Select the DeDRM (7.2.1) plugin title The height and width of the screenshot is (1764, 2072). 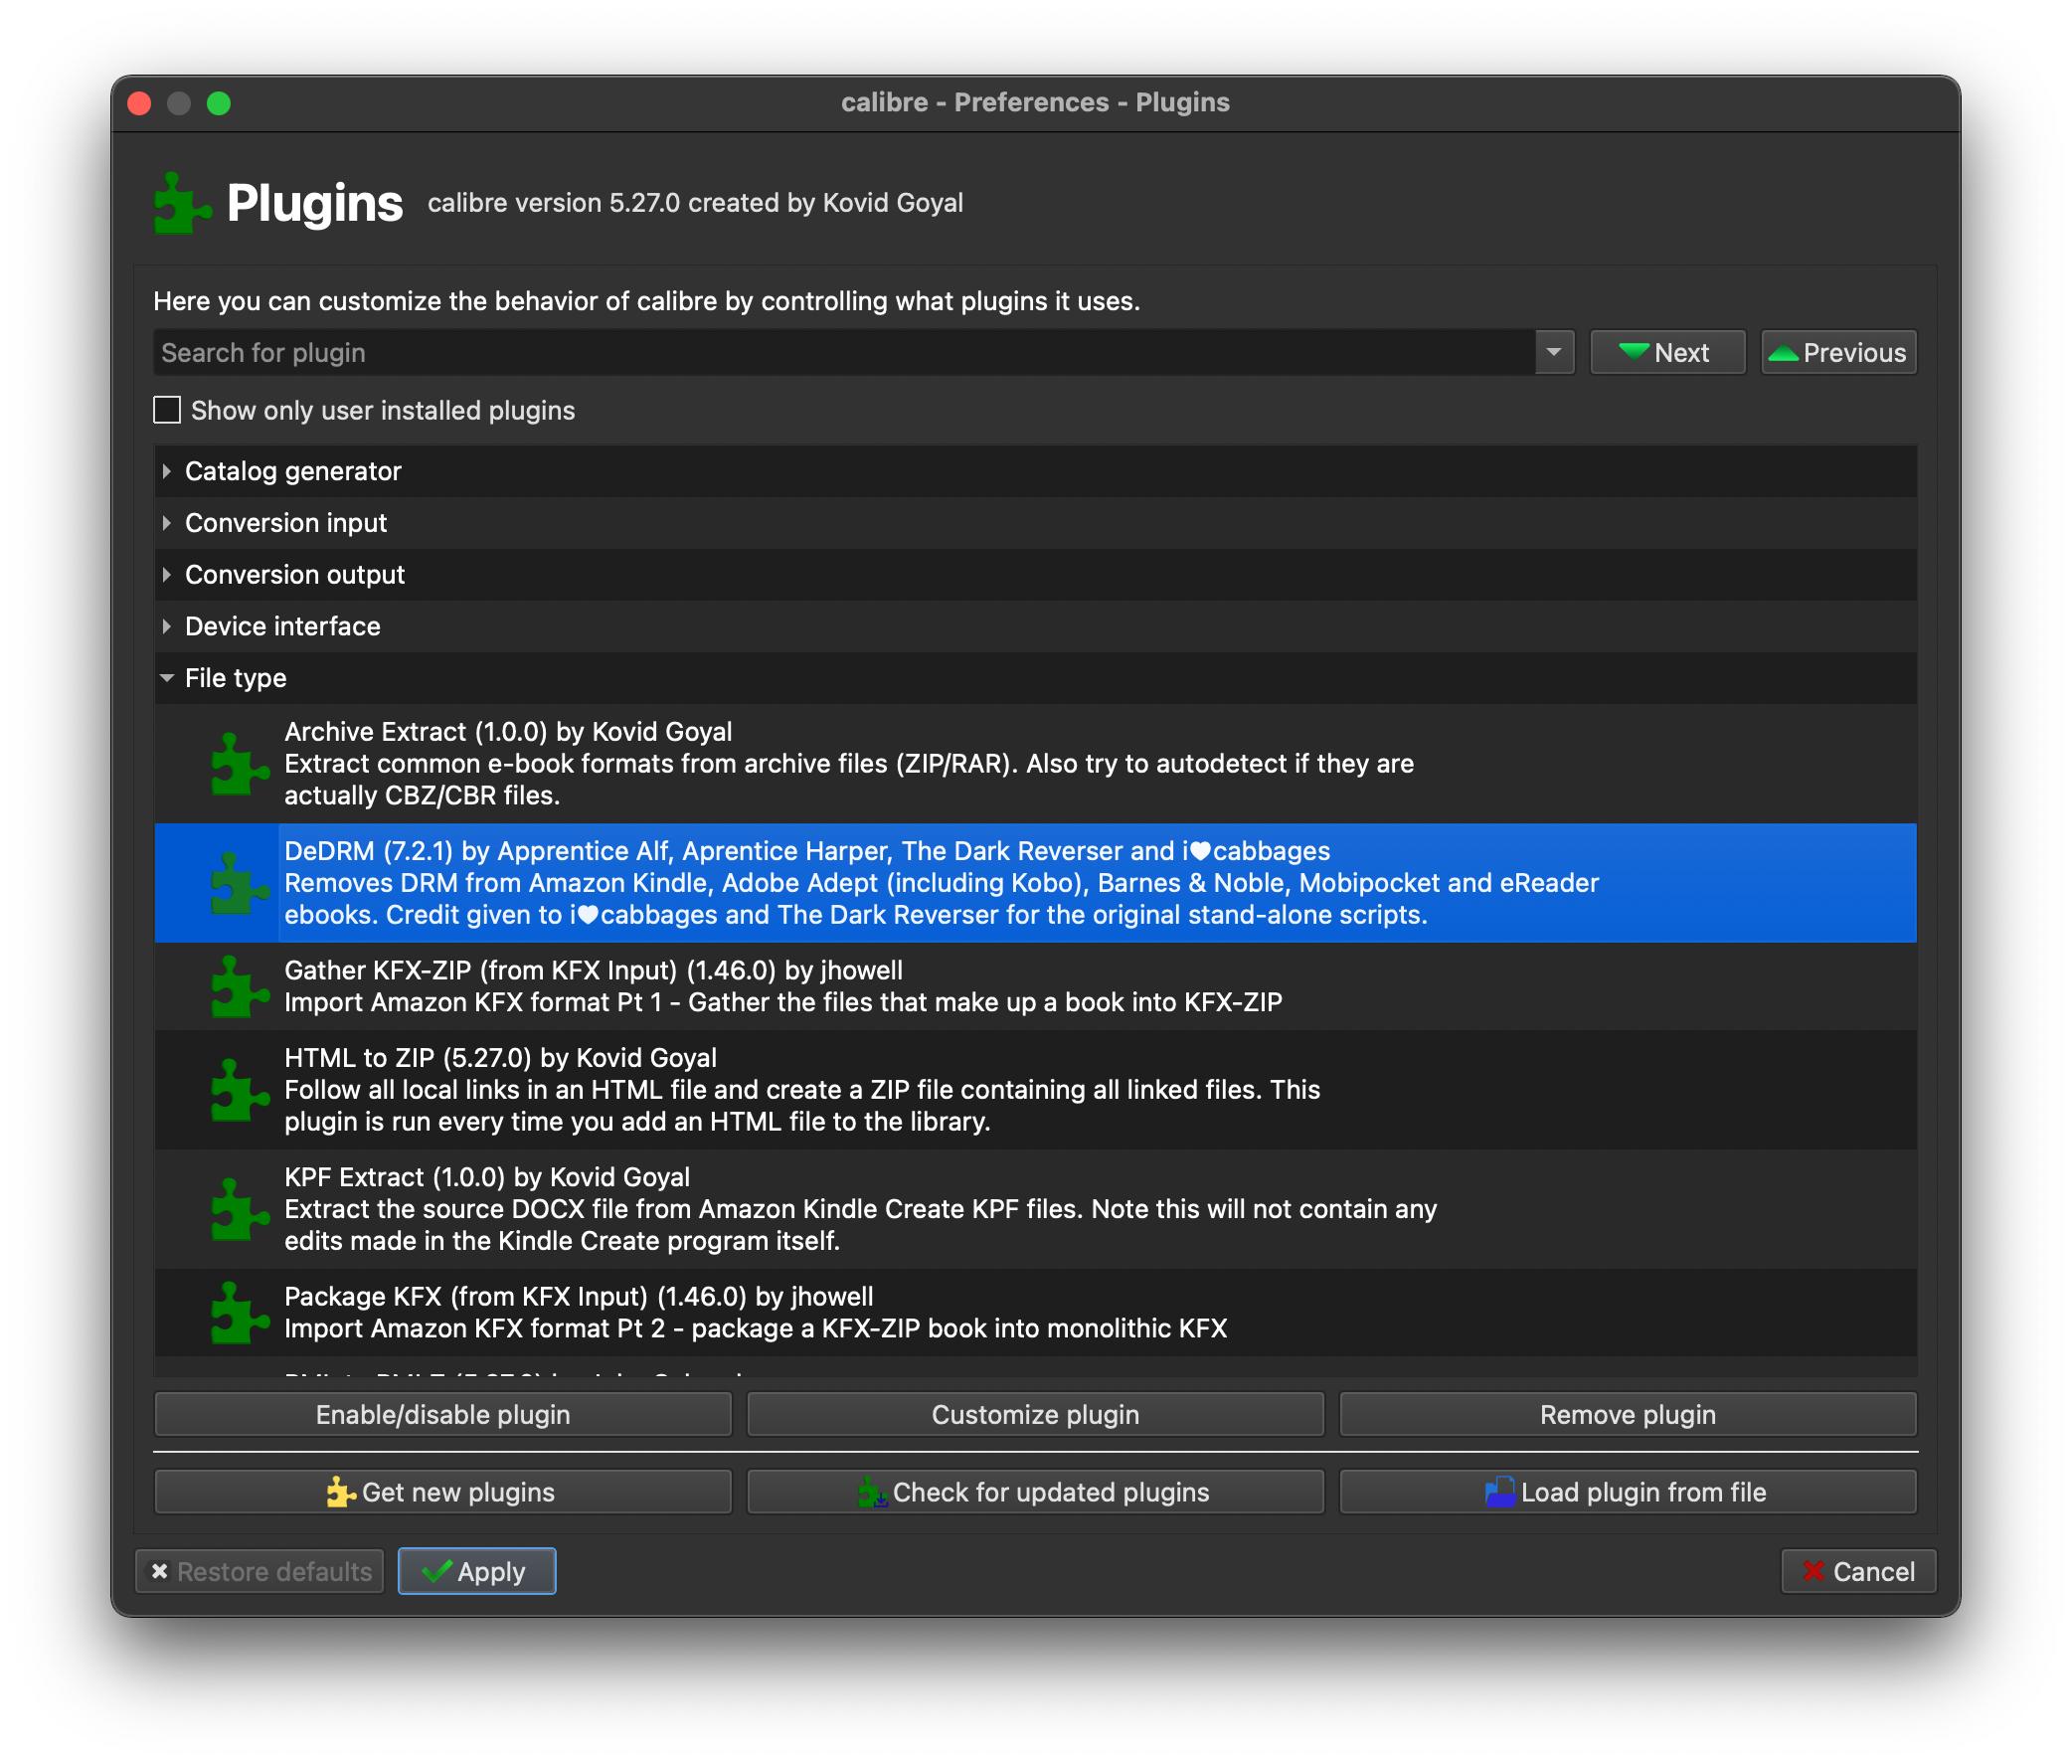point(807,851)
